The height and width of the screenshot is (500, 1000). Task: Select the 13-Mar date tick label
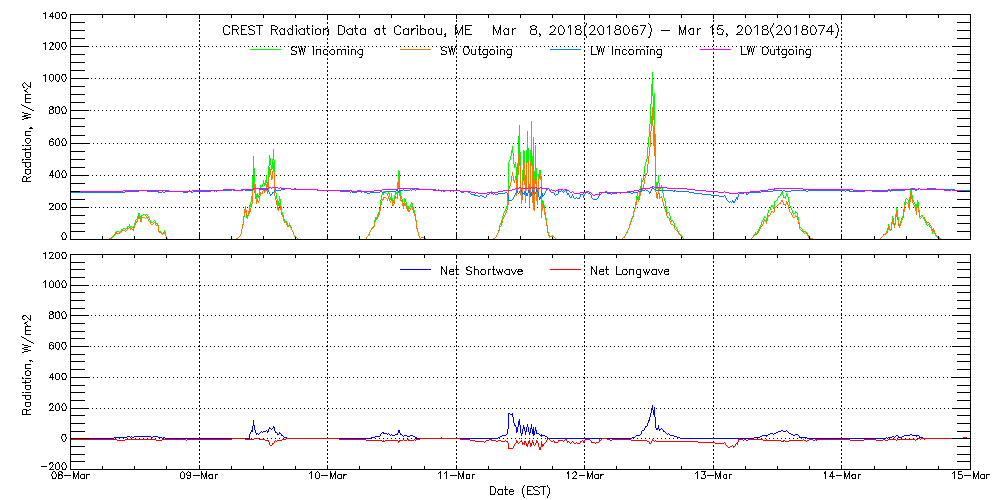tap(713, 475)
